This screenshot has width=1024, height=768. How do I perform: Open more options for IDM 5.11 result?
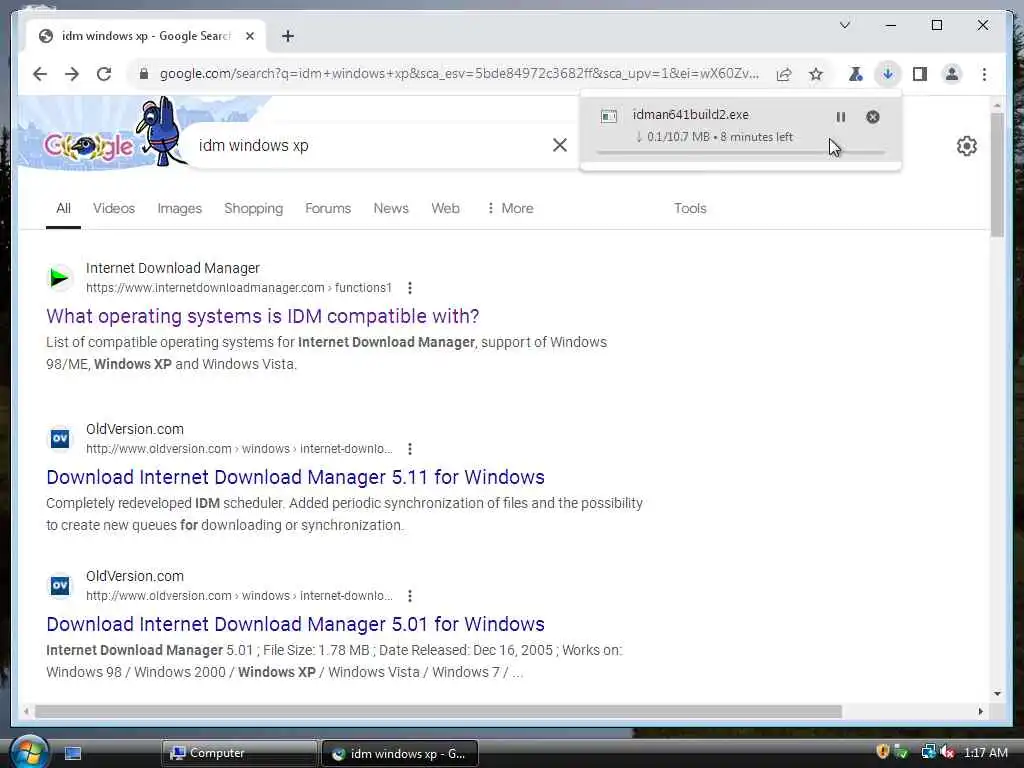tap(409, 449)
